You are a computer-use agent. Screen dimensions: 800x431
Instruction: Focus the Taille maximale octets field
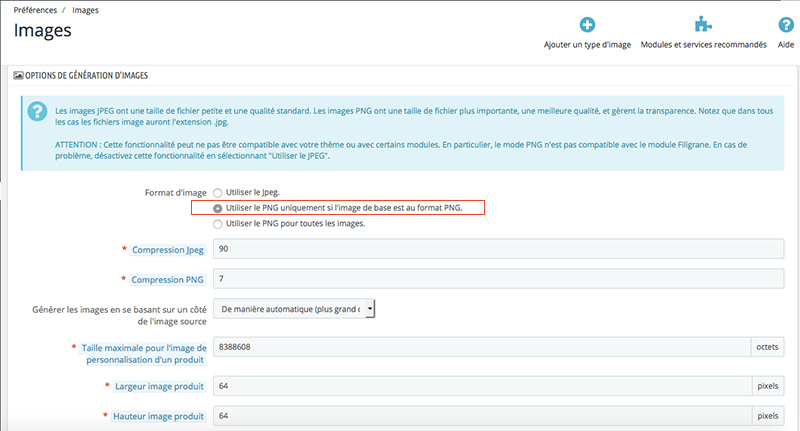click(x=482, y=347)
